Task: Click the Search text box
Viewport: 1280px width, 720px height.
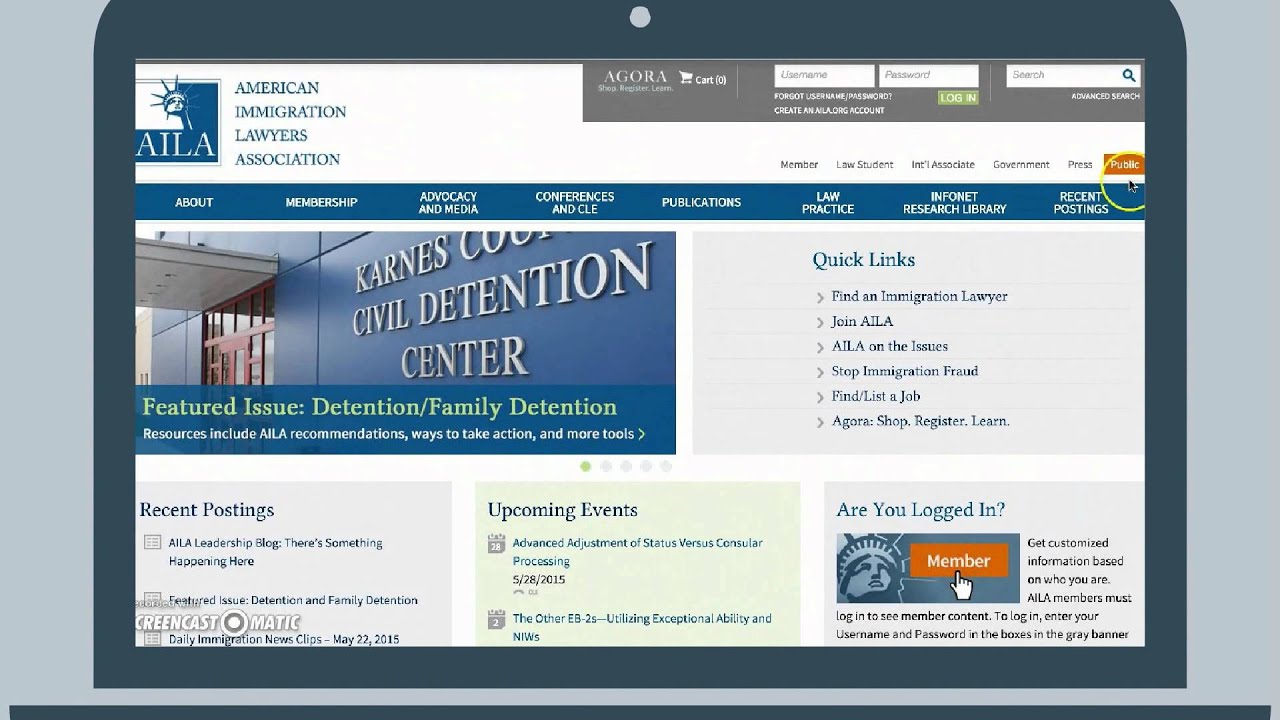Action: point(1063,75)
